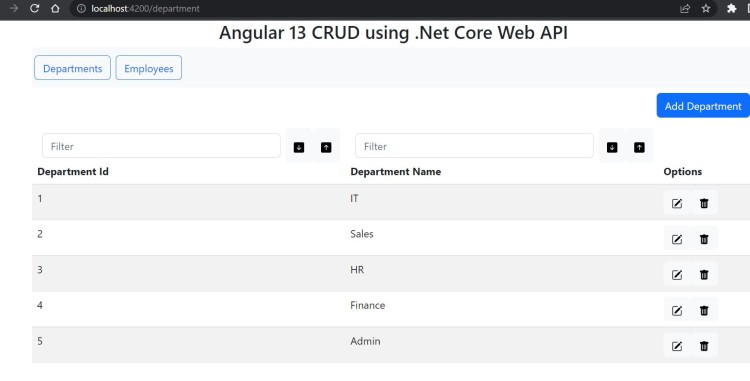Go forward in browser history
750x381 pixels.
13,8
